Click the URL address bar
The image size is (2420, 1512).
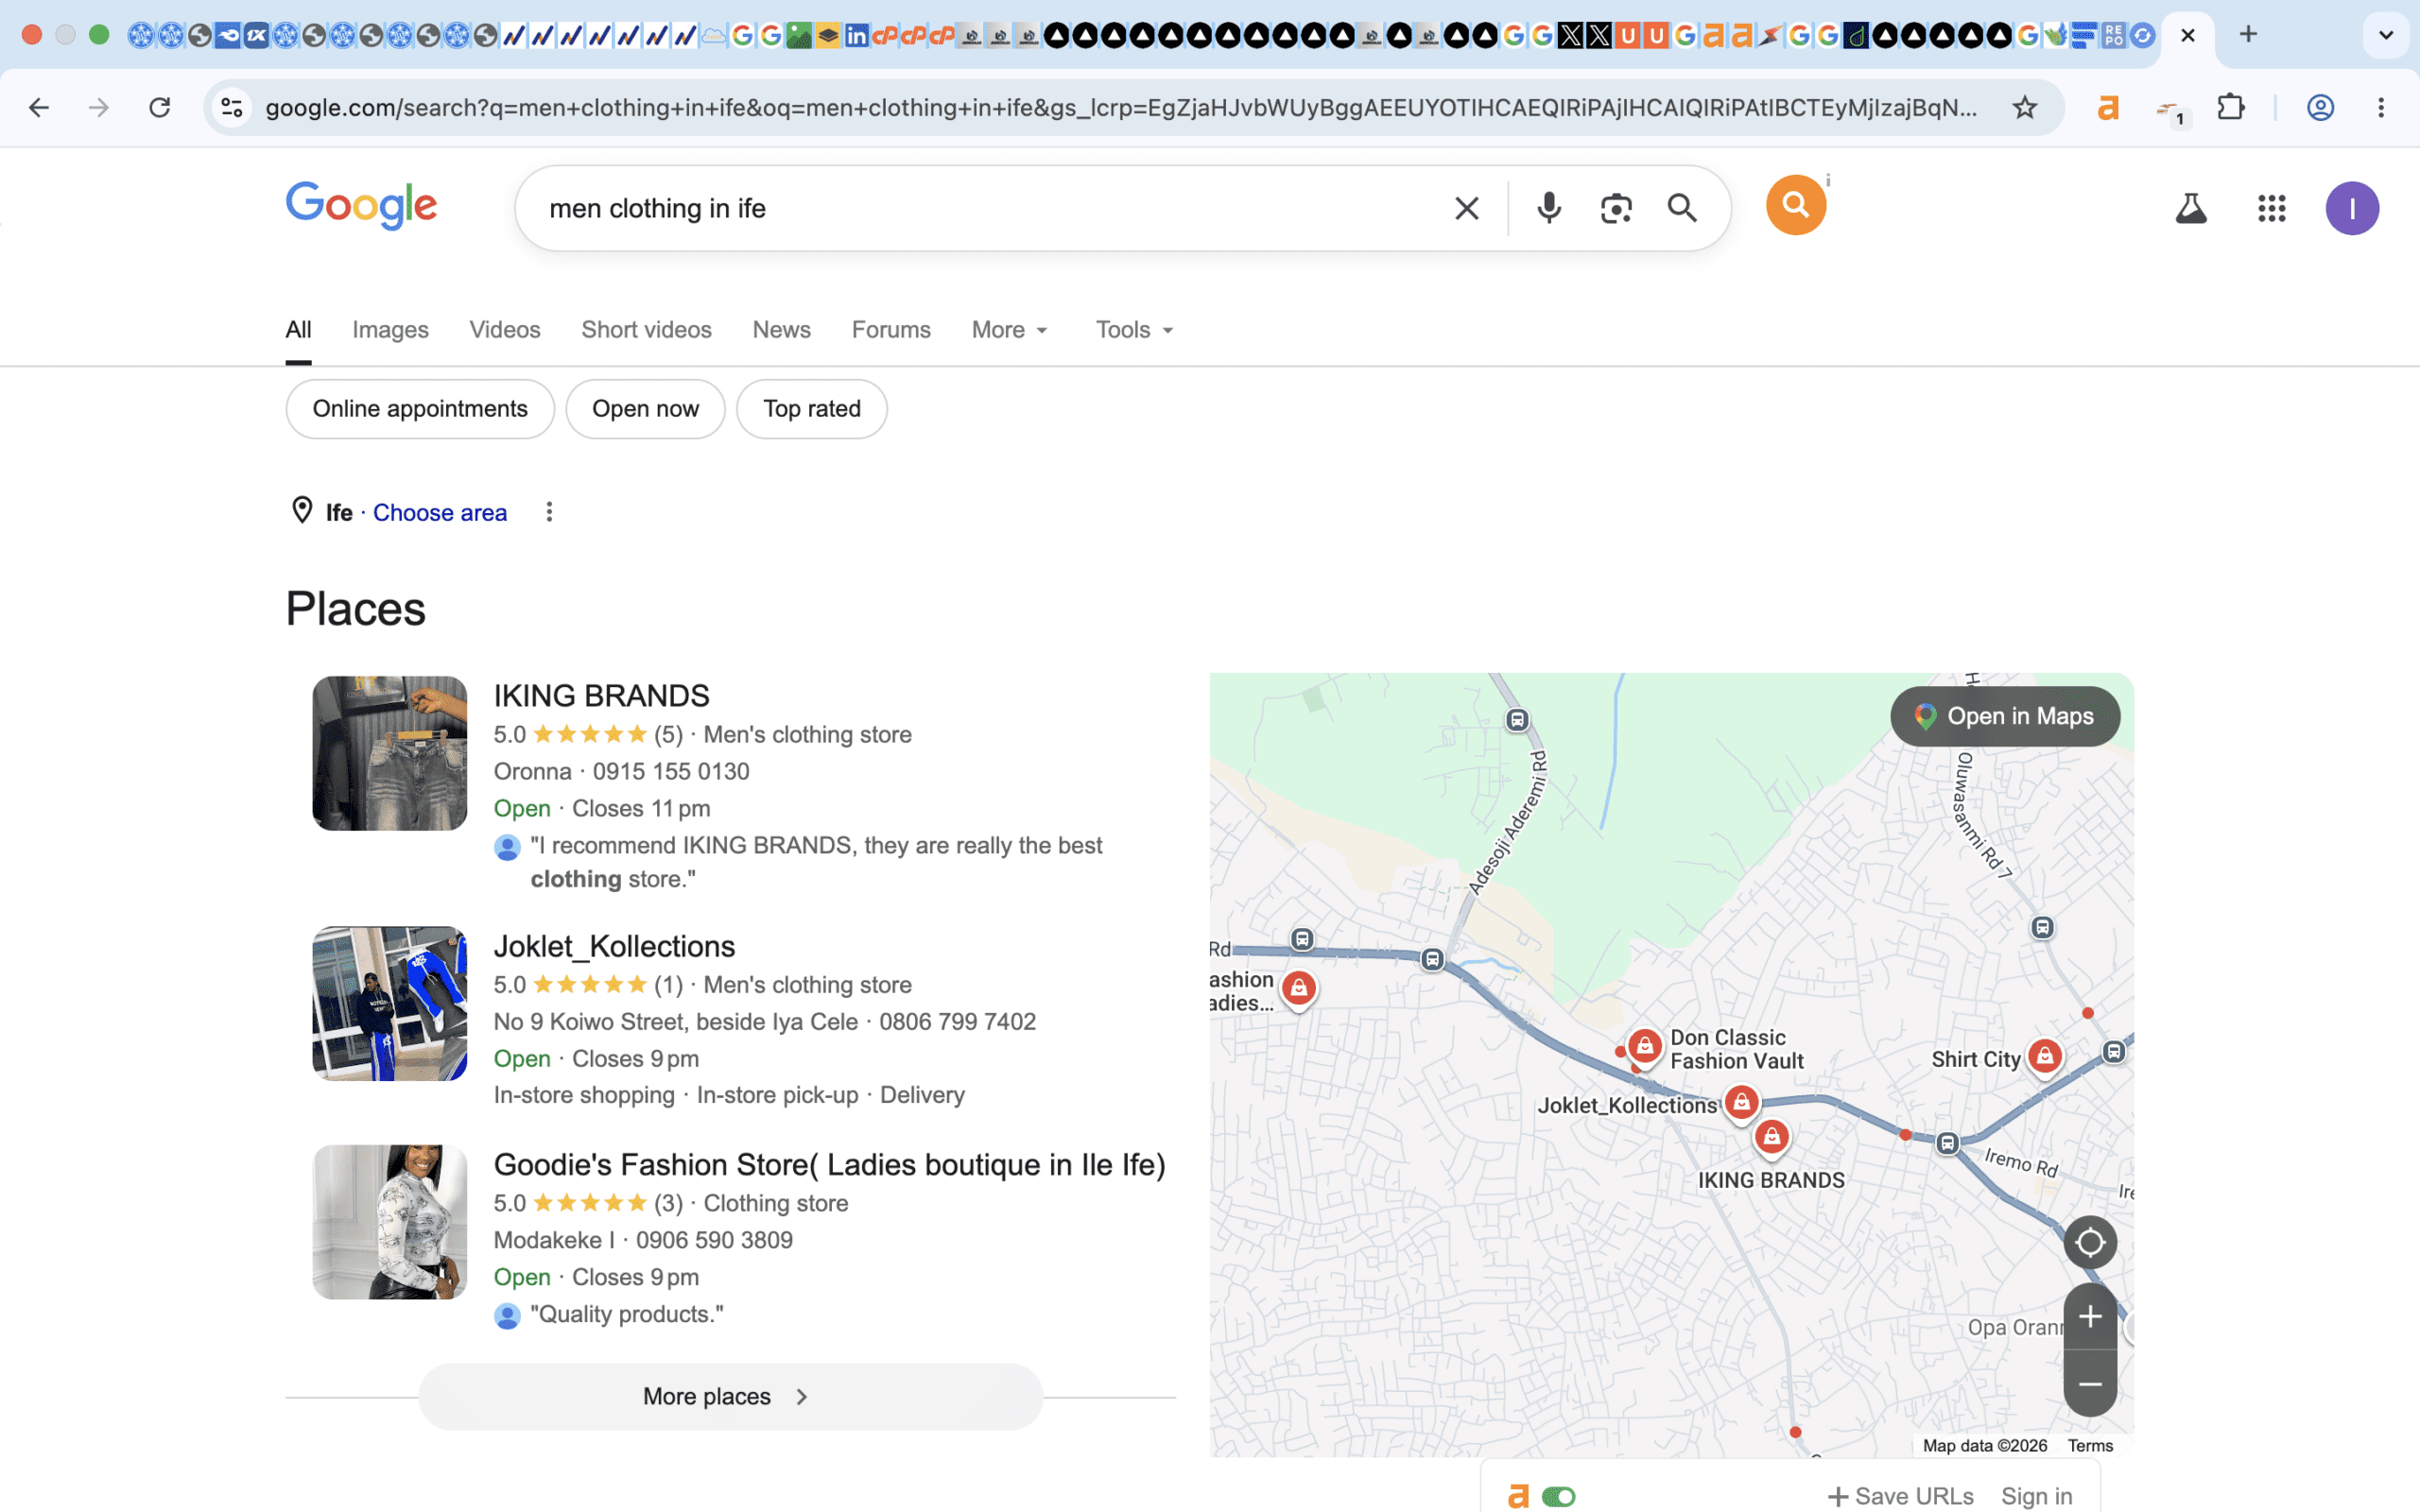1122,108
